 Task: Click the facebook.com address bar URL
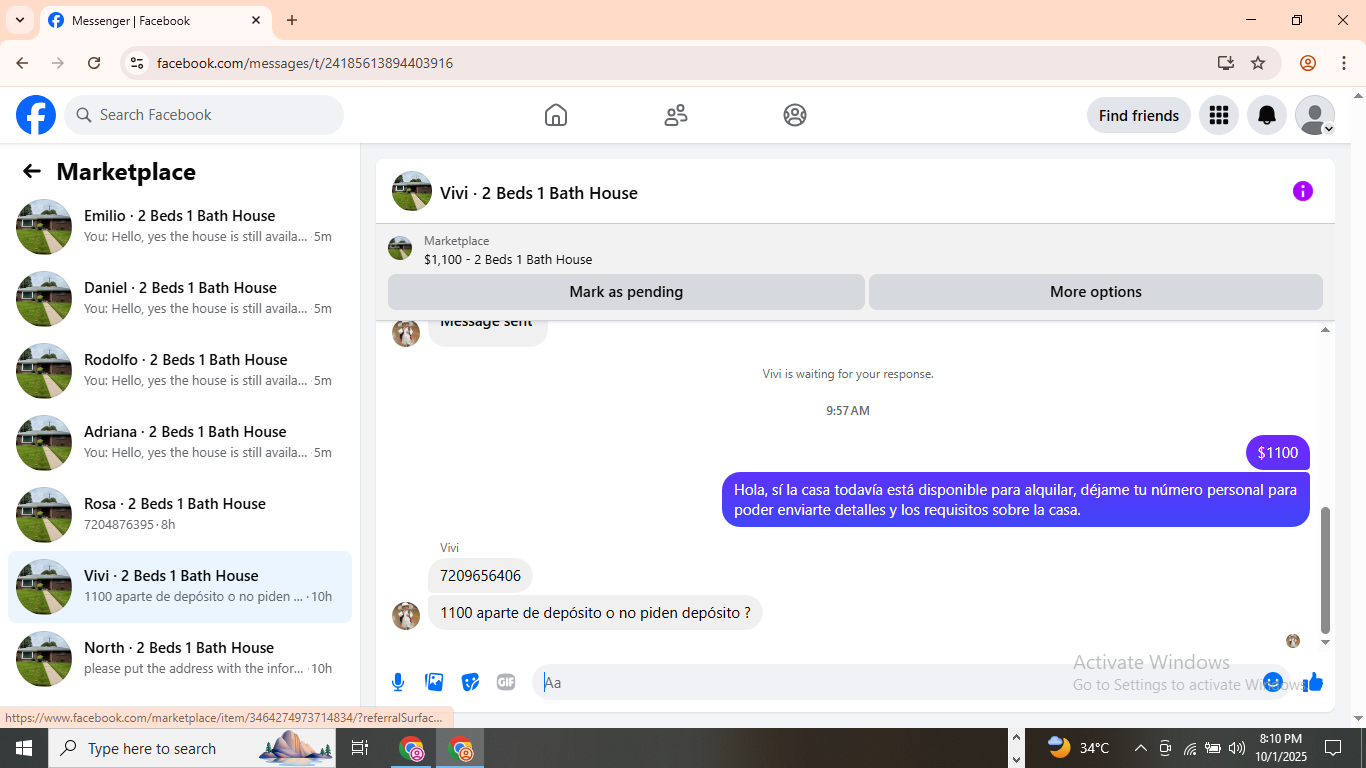[x=305, y=63]
